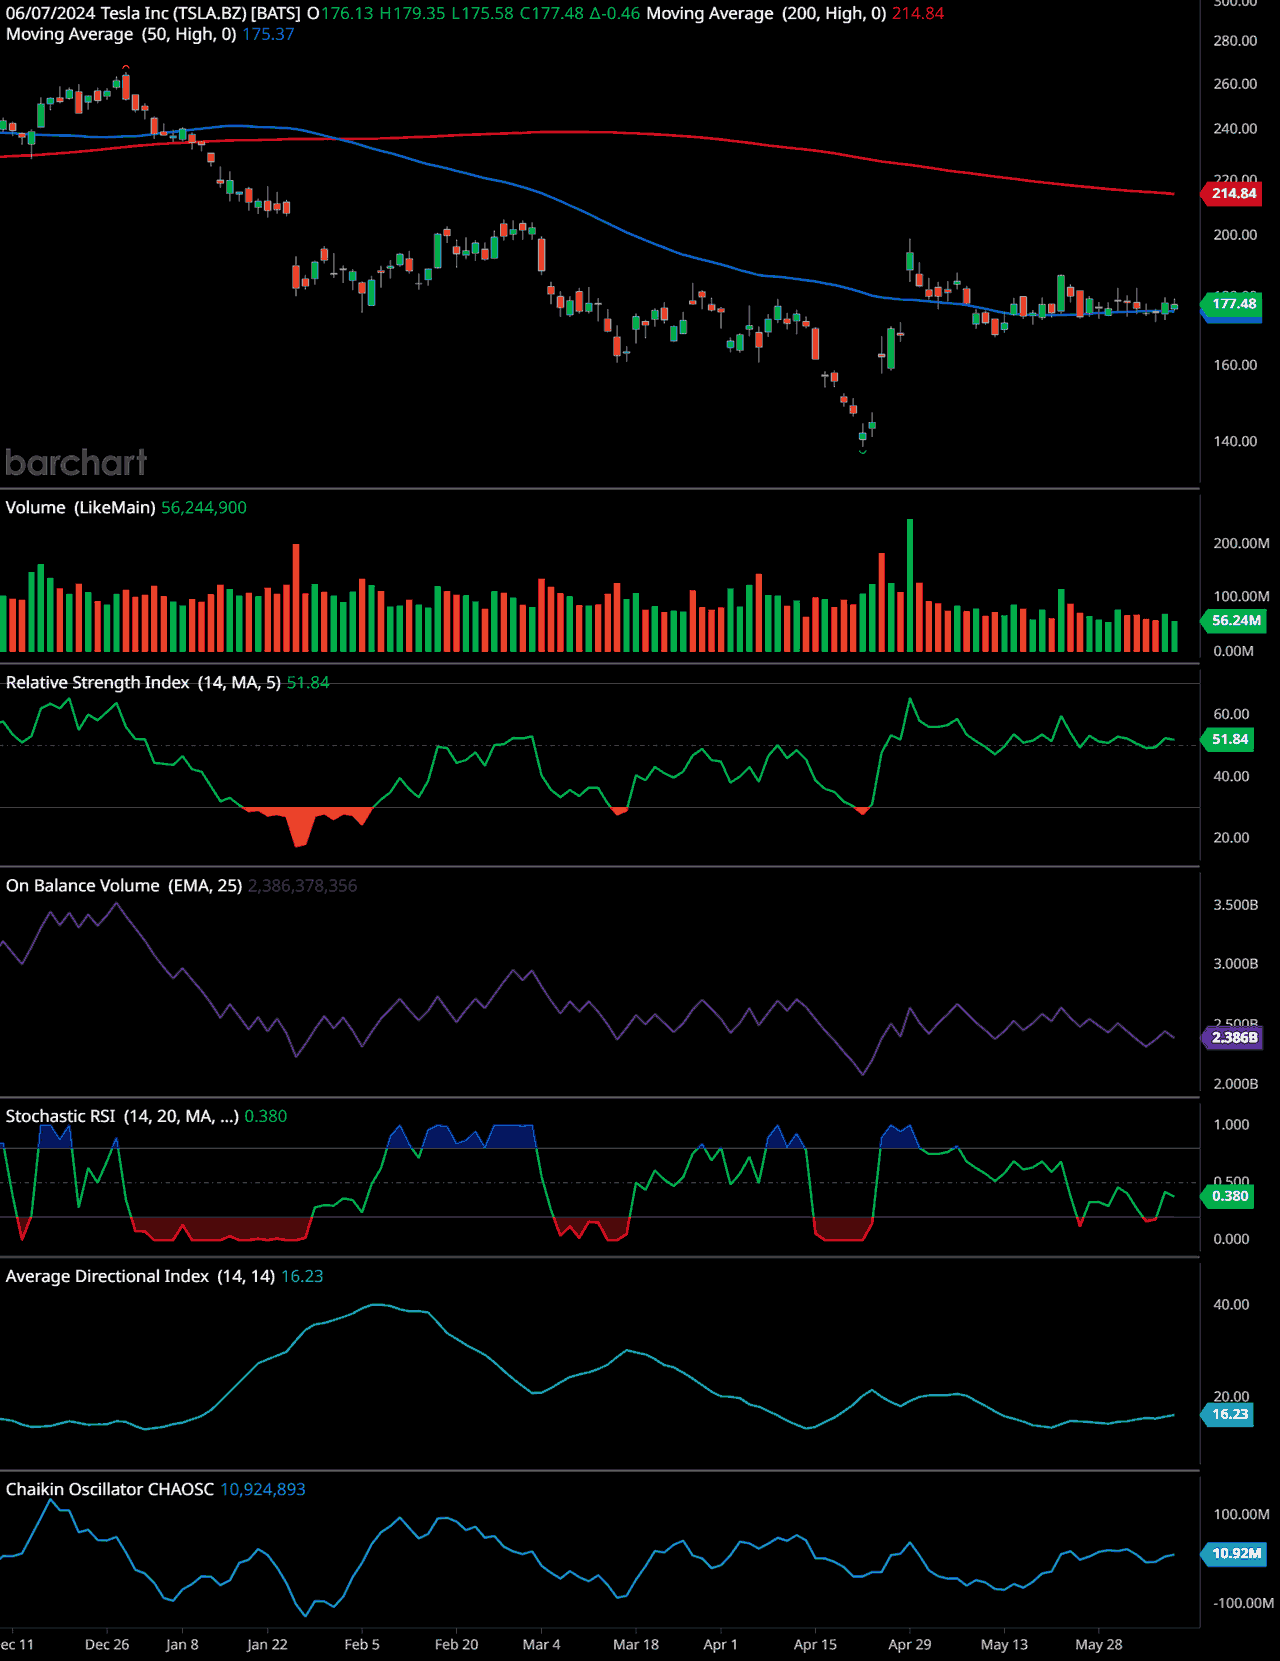The height and width of the screenshot is (1661, 1280).
Task: Select the On Balance Volume (EMA, 25) label
Action: 124,885
